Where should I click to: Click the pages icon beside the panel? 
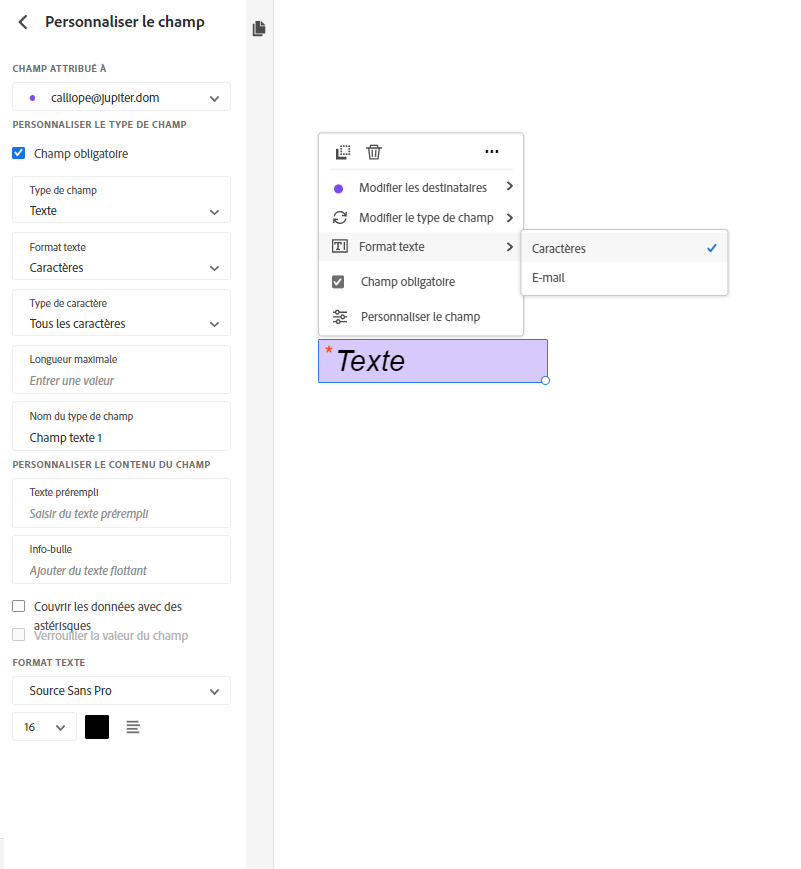point(259,29)
